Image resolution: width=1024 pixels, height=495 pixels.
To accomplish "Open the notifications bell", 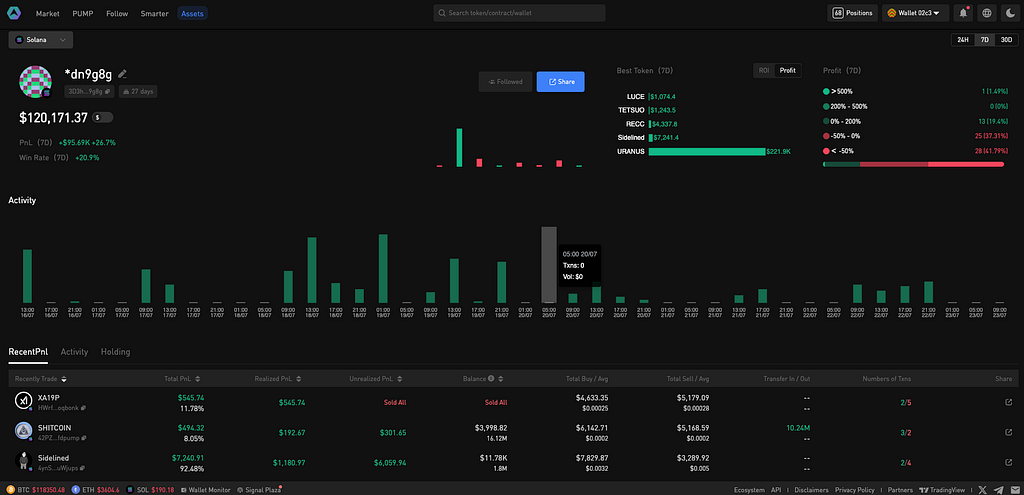I will coord(963,13).
